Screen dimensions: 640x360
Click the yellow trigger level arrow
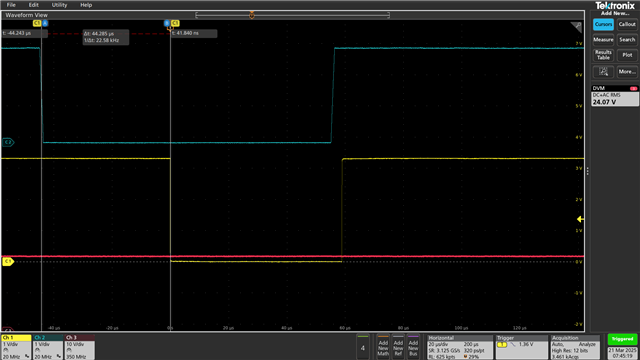580,219
